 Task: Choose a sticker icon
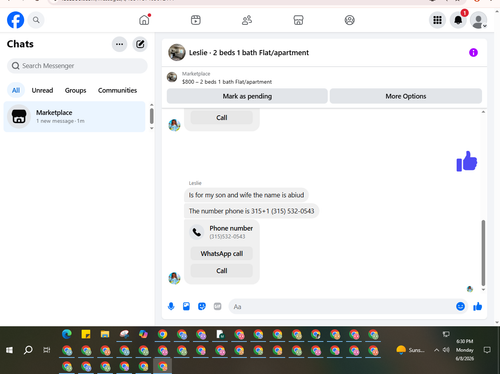202,306
